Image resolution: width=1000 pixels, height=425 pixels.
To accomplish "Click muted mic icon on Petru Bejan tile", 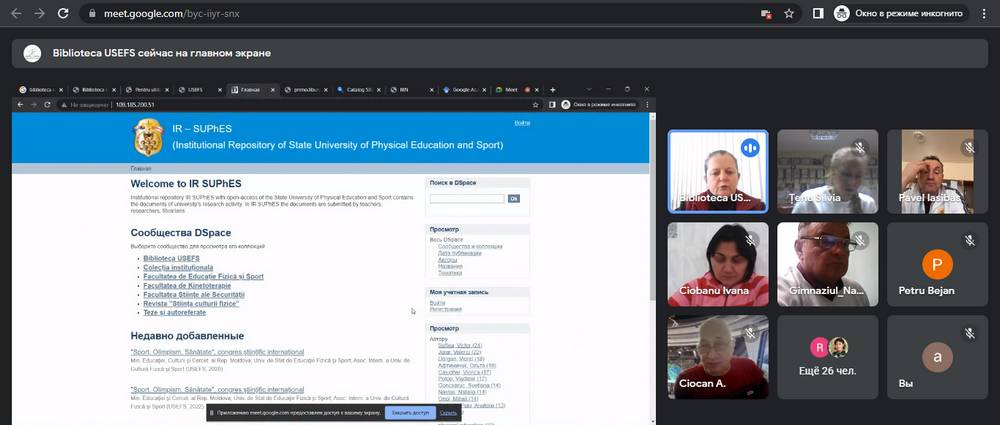I will click(969, 241).
